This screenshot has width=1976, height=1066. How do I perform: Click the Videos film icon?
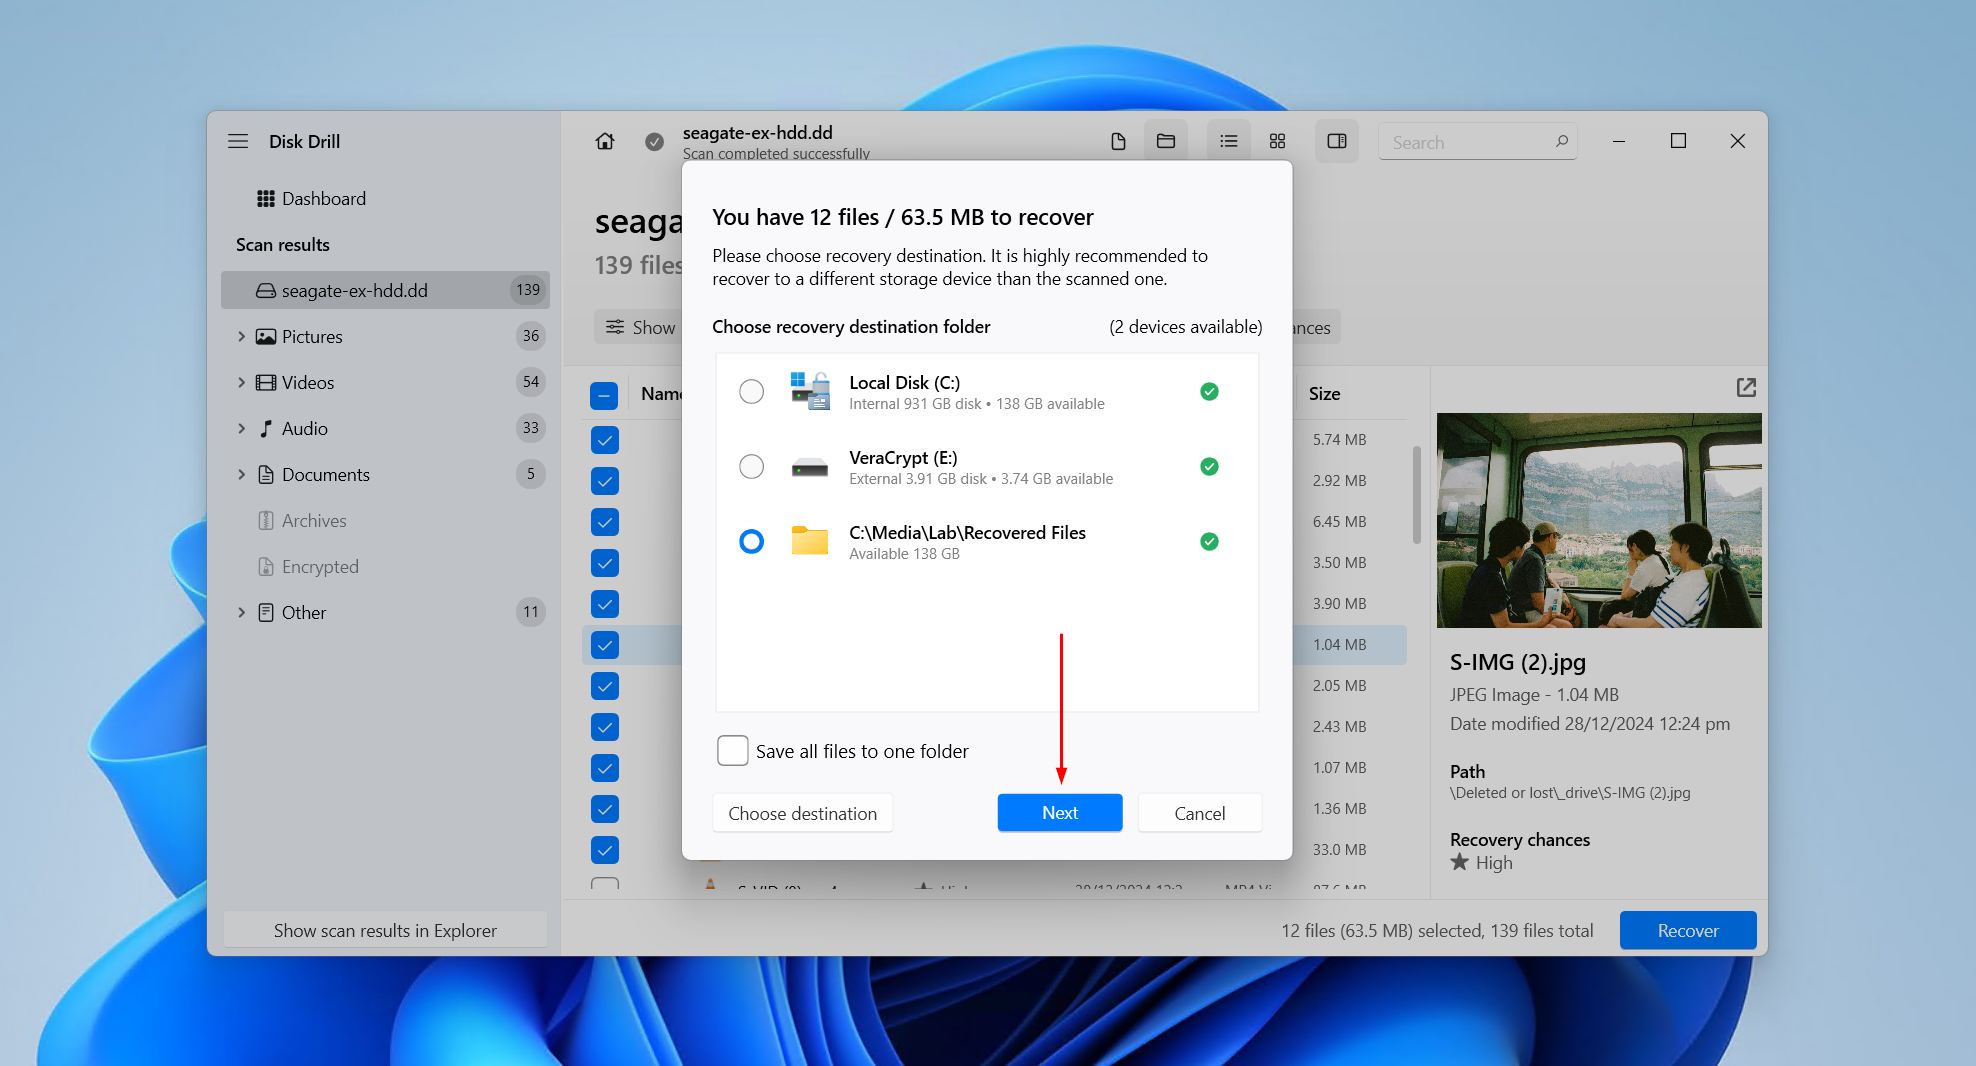[266, 383]
